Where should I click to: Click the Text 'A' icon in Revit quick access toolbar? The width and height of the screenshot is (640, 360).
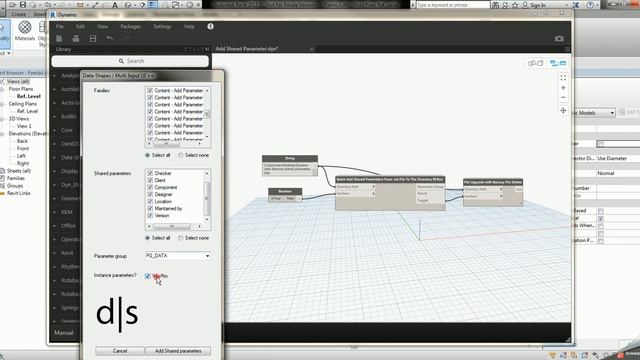pos(115,5)
